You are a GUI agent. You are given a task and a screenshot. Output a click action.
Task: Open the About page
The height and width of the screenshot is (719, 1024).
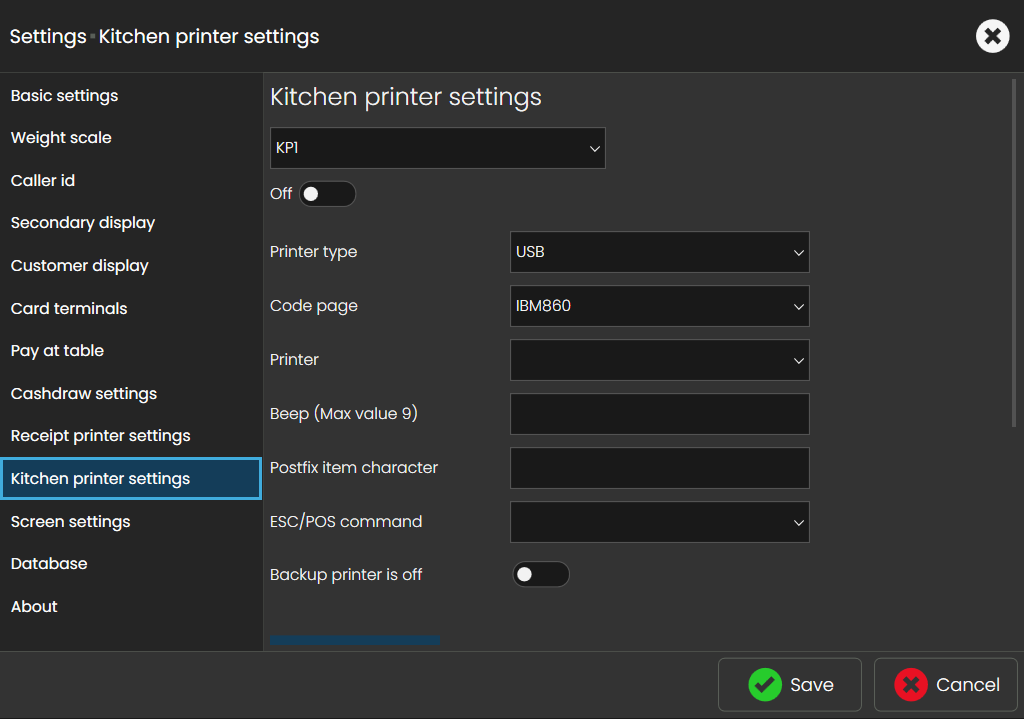[x=34, y=607]
